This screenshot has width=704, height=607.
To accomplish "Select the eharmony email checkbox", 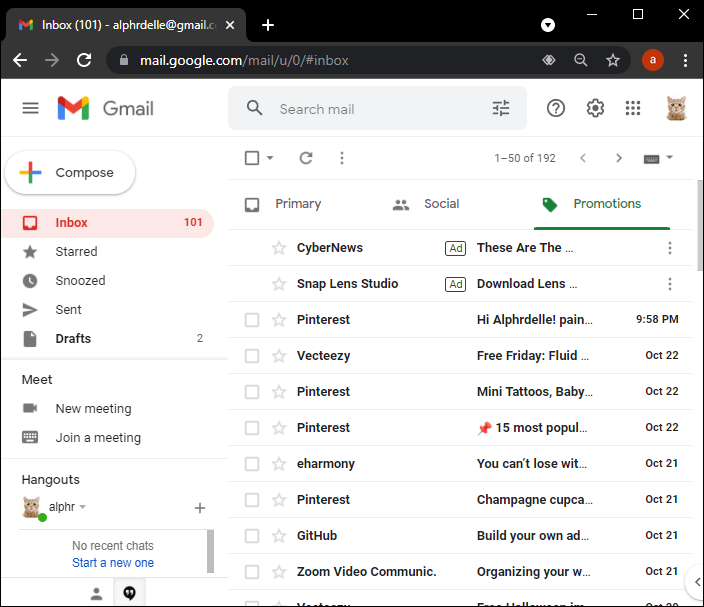I will click(252, 464).
